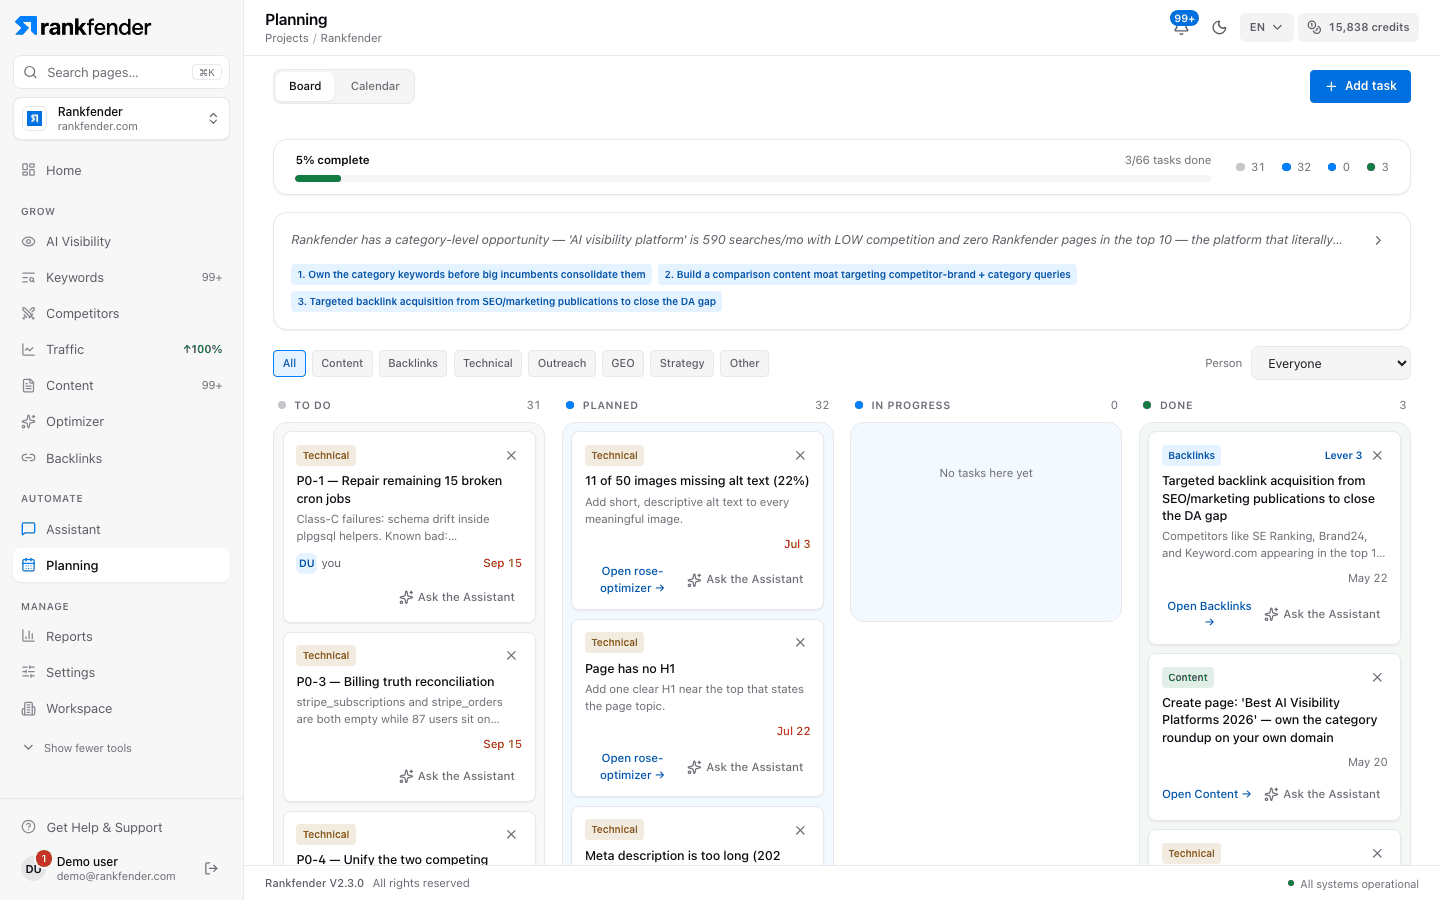Click the log out icon
The width and height of the screenshot is (1440, 900).
click(211, 868)
